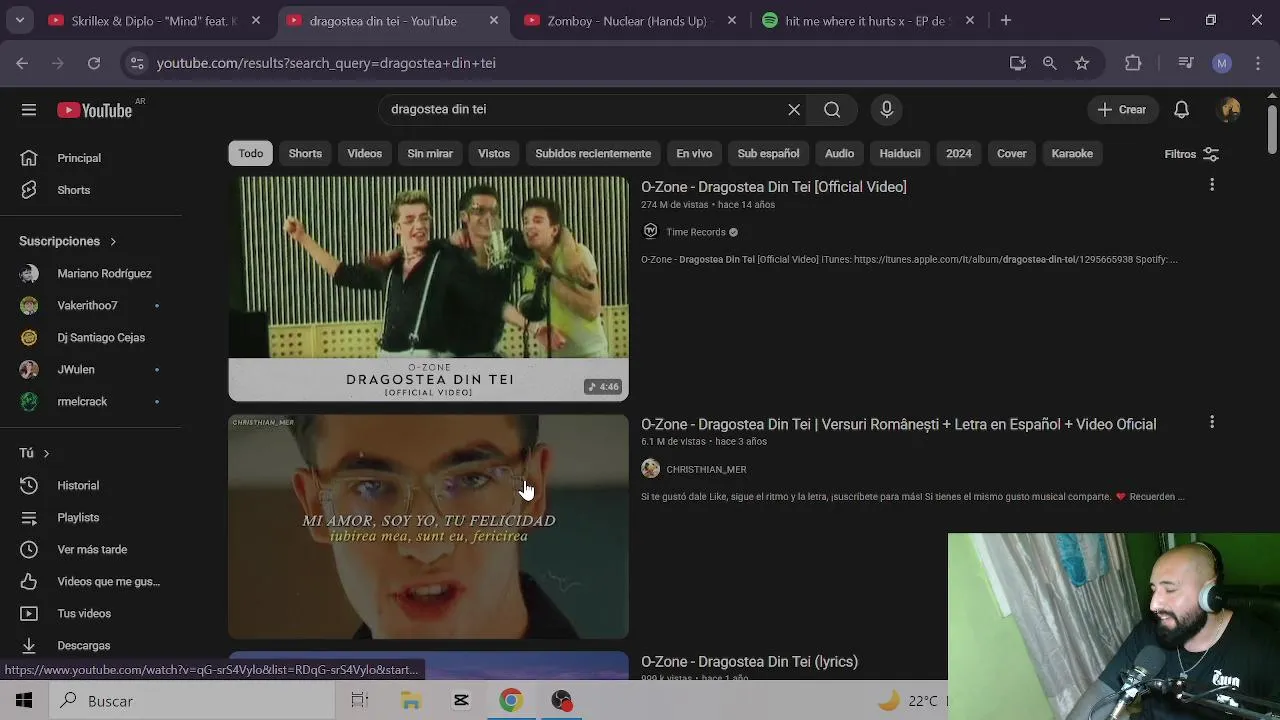The height and width of the screenshot is (720, 1280).
Task: Open YouTube notifications bell
Action: tap(1181, 109)
